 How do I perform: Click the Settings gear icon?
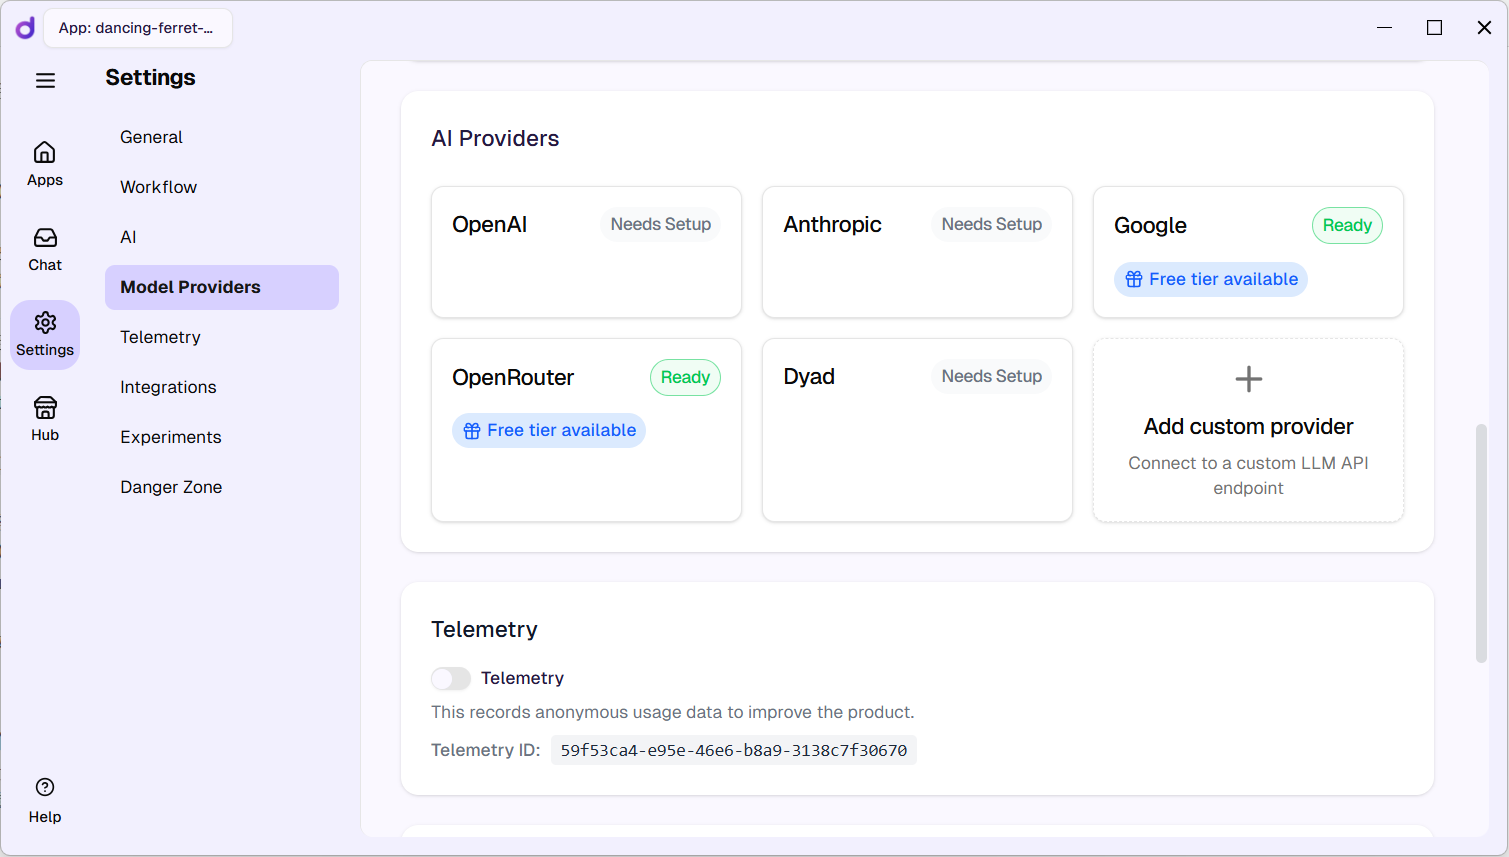point(45,323)
